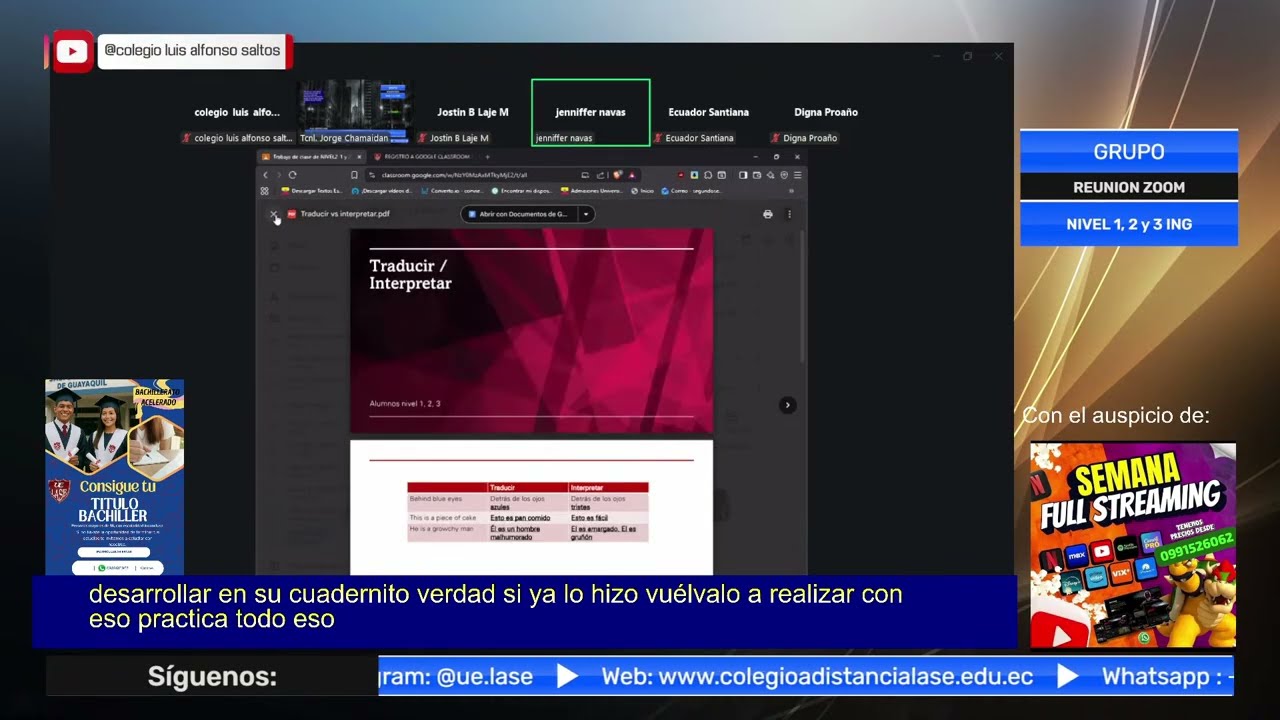Print the Traducir vs interpretar PDF
Viewport: 1280px width, 720px height.
(x=767, y=214)
